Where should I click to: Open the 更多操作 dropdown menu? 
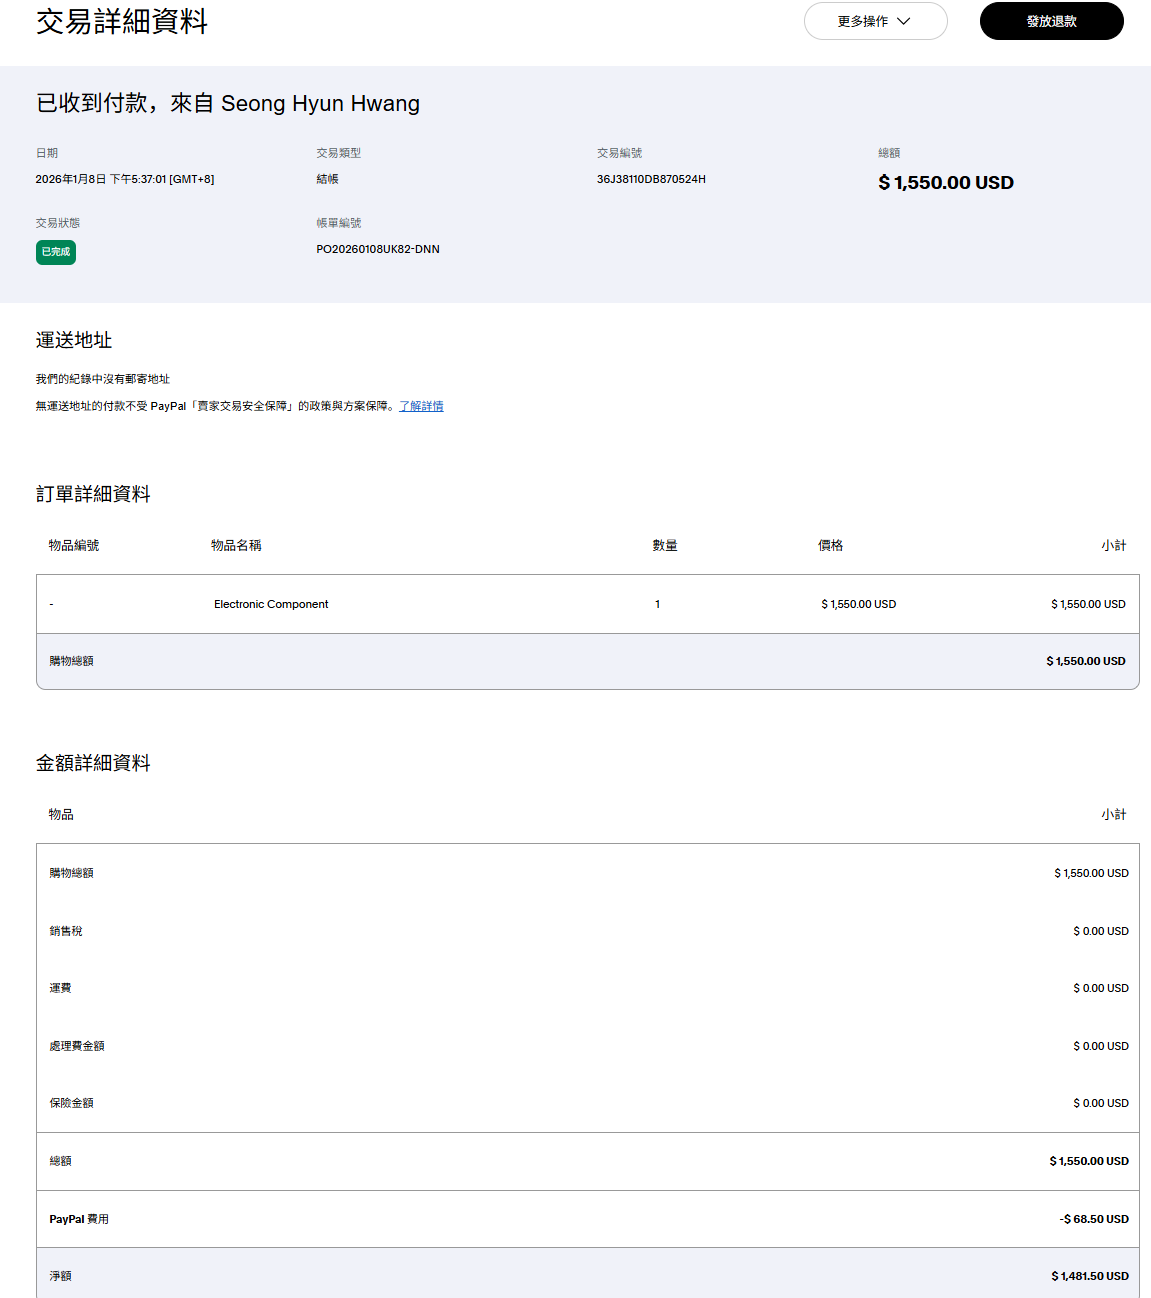click(874, 21)
